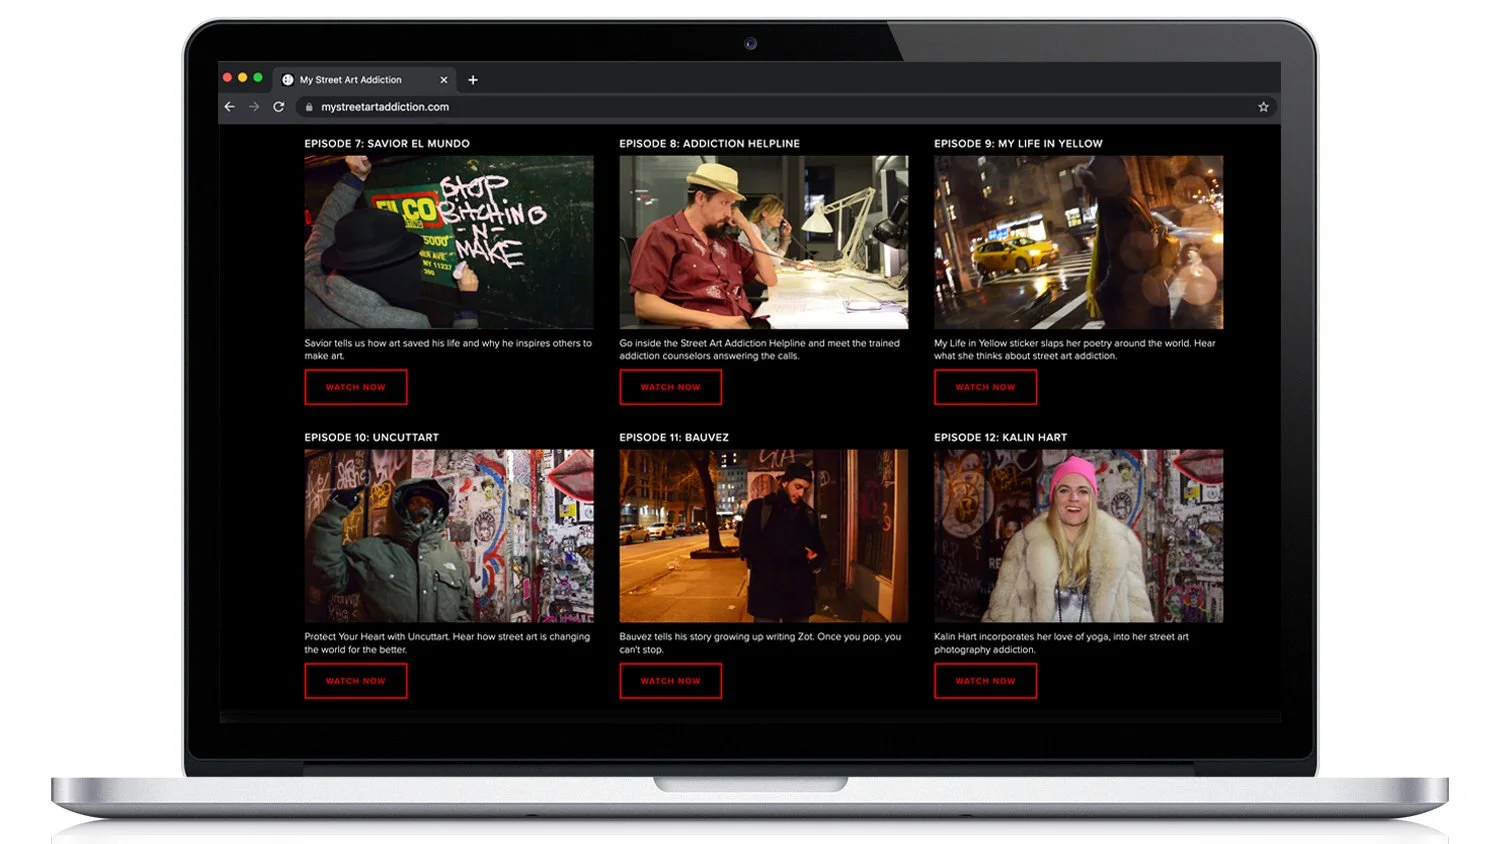Click the padlock icon in the address bar

(309, 107)
